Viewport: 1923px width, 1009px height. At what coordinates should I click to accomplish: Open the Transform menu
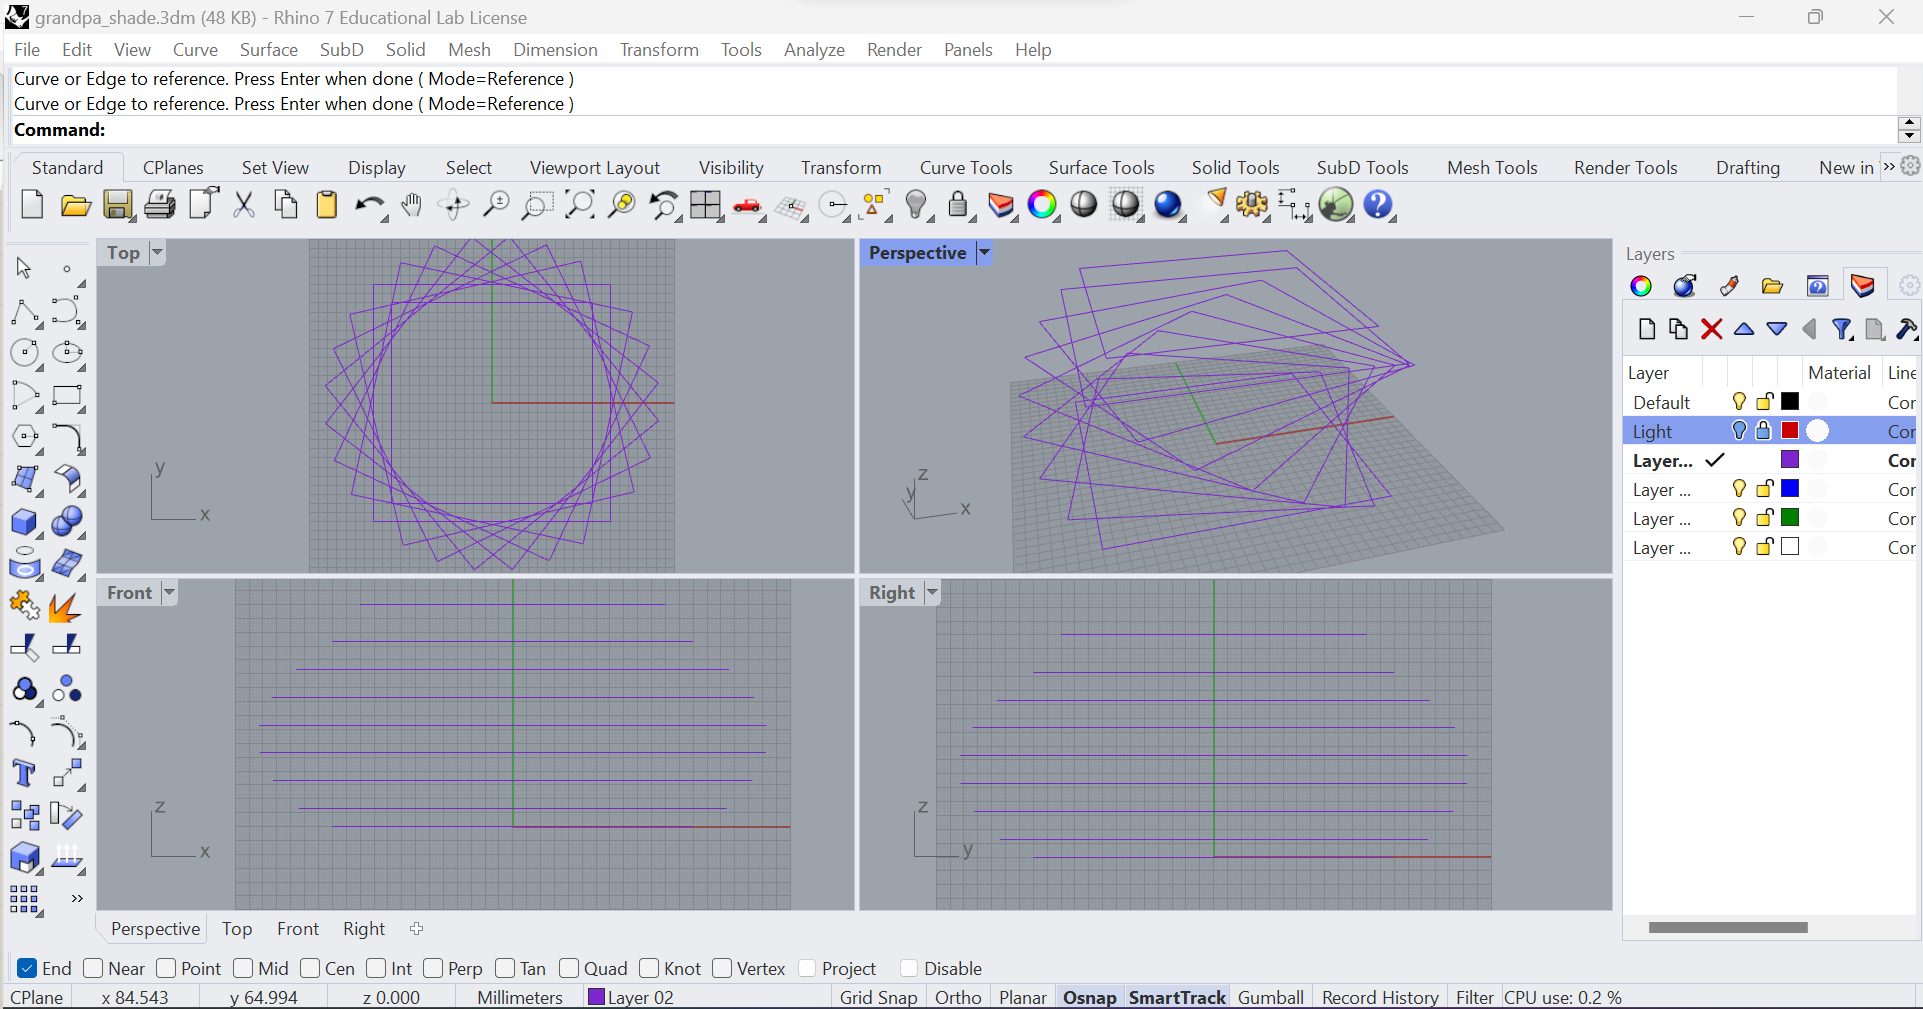point(659,49)
